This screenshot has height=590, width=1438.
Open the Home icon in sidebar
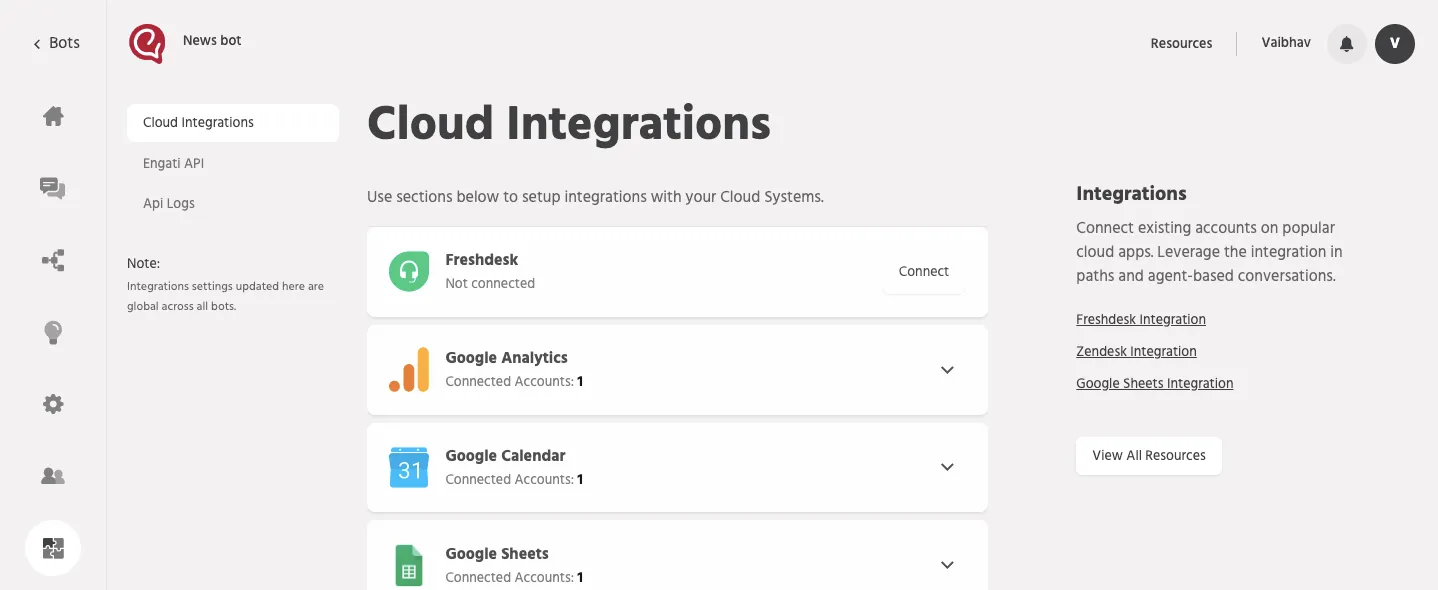[53, 116]
